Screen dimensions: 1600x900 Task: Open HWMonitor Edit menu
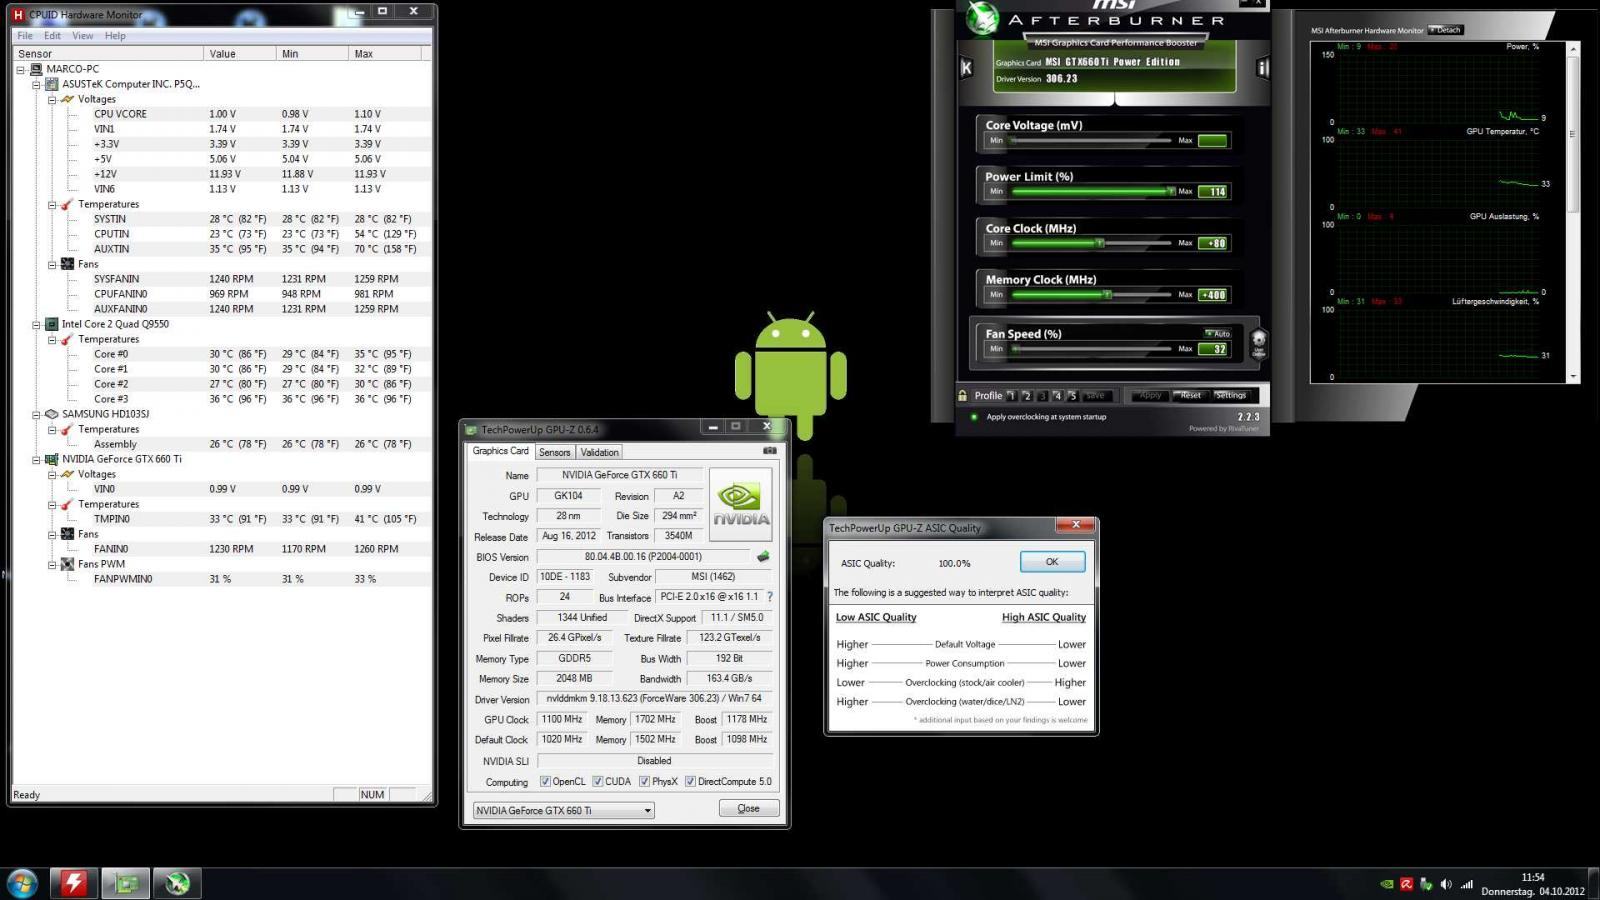click(52, 35)
